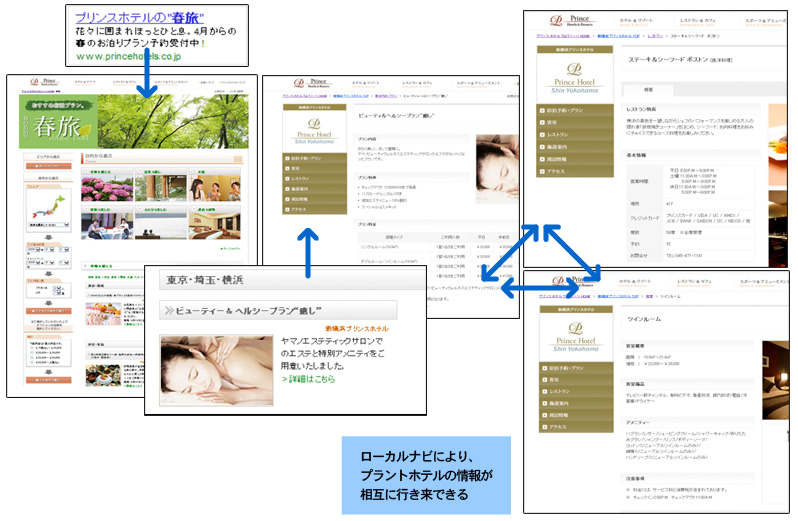Image resolution: width=798 pixels, height=521 pixels.
Task: Expand 周辺情報 on Beauty plan page sidebar
Action: [315, 199]
